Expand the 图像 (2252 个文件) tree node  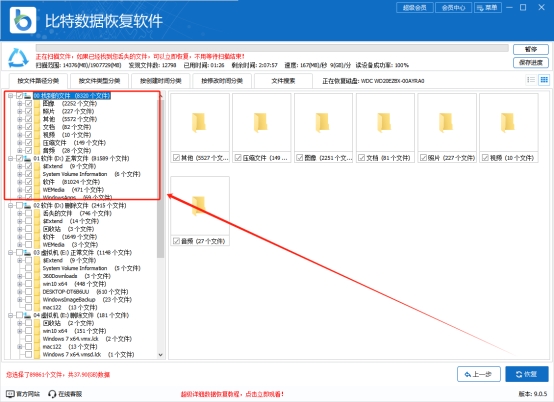coord(20,104)
